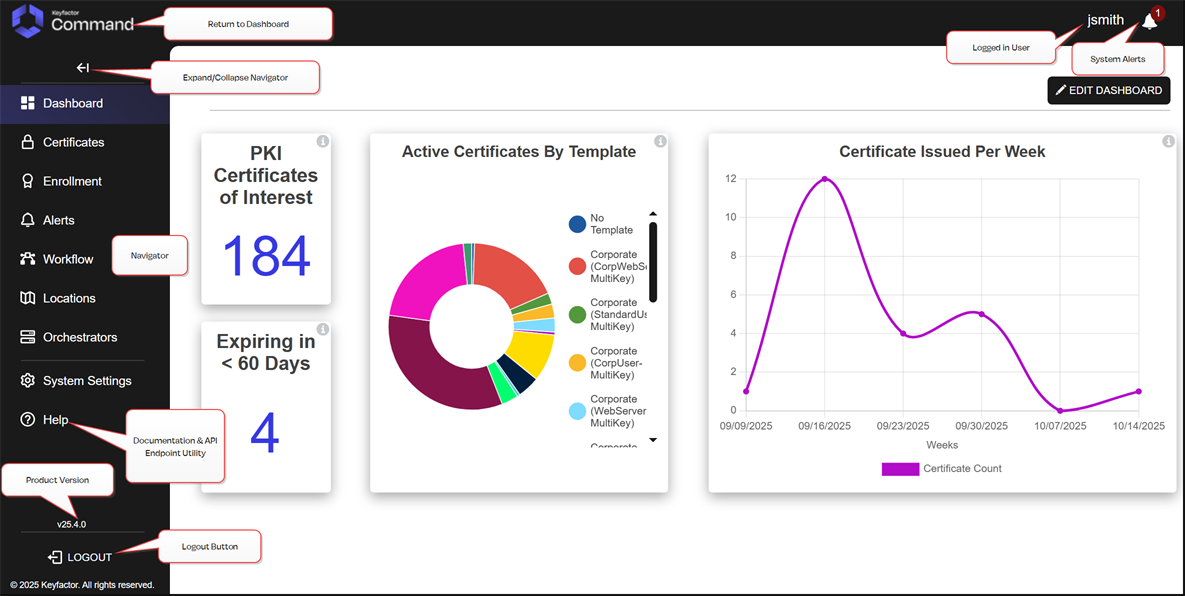
Task: Toggle Certificate Count legend series
Action: point(900,468)
